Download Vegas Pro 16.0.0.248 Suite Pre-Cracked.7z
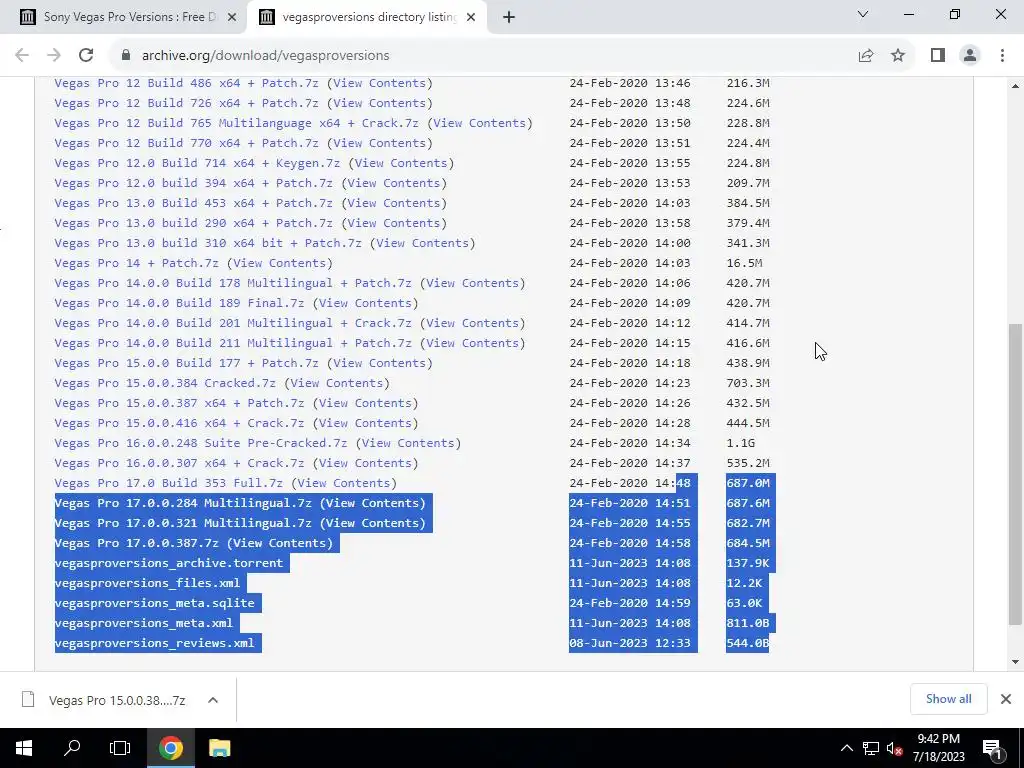Screen dimensions: 1024x768 (200, 443)
